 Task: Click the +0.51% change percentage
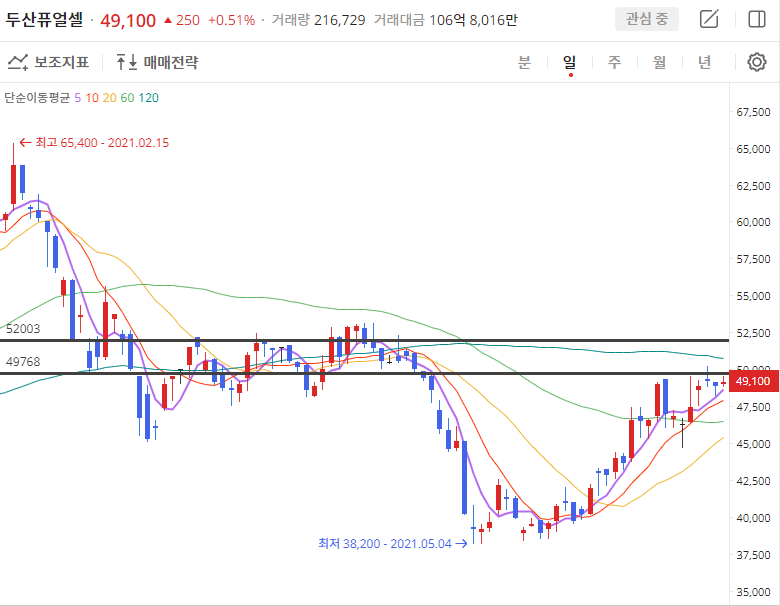(231, 20)
